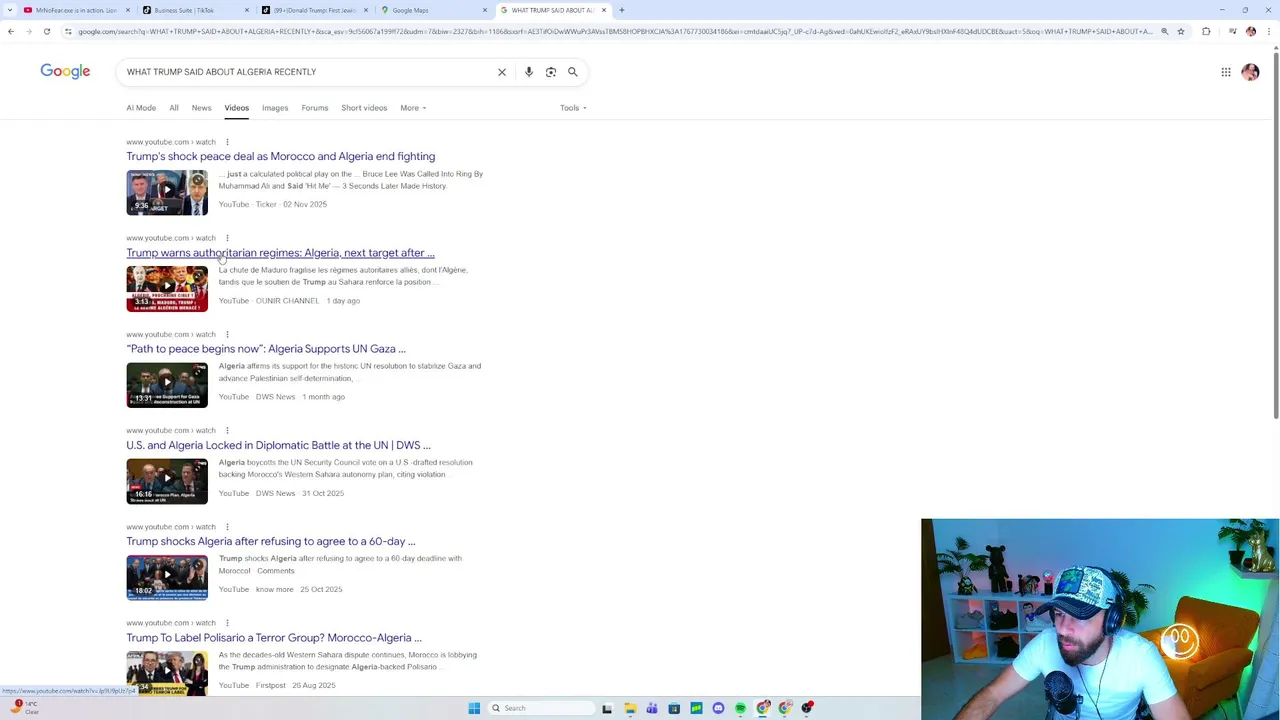Click the zoom magnifier icon in address bar
Screen dimensions: 1280x720
click(x=1164, y=31)
